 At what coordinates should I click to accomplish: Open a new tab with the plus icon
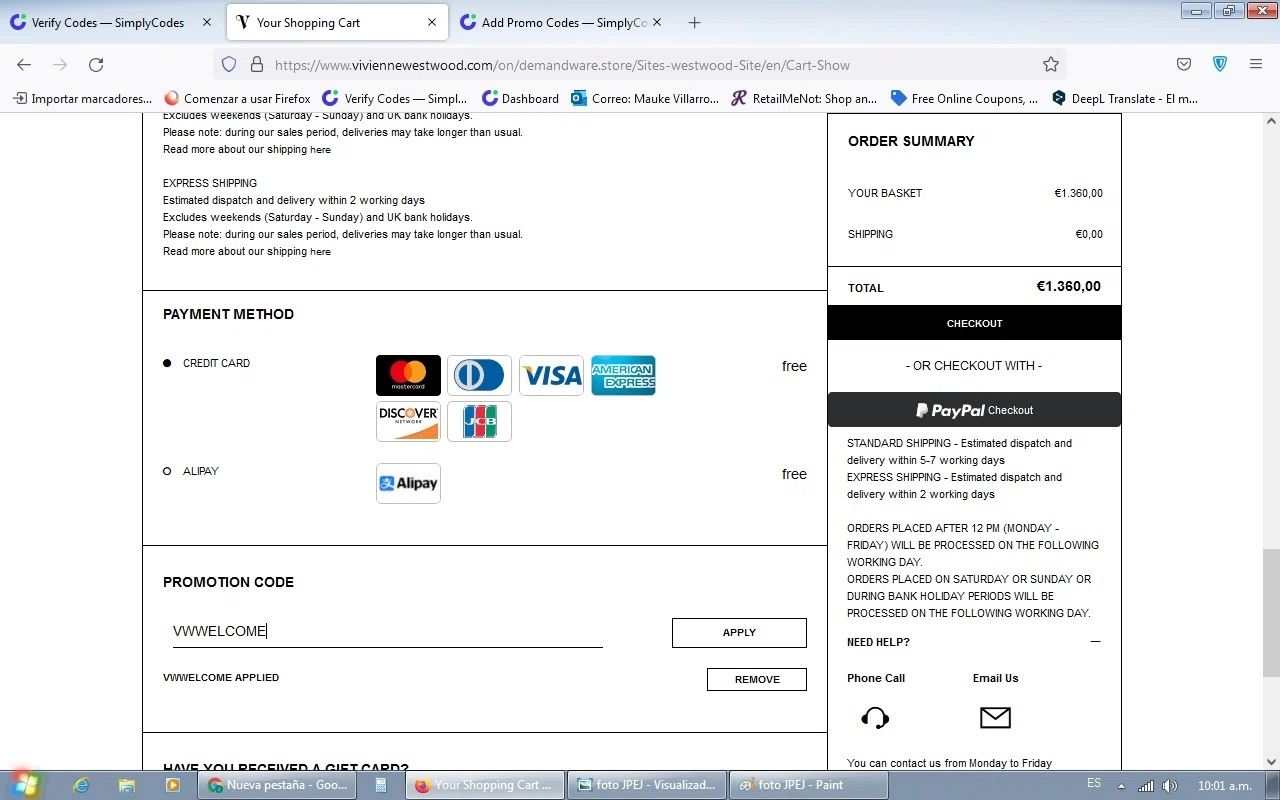pyautogui.click(x=695, y=22)
